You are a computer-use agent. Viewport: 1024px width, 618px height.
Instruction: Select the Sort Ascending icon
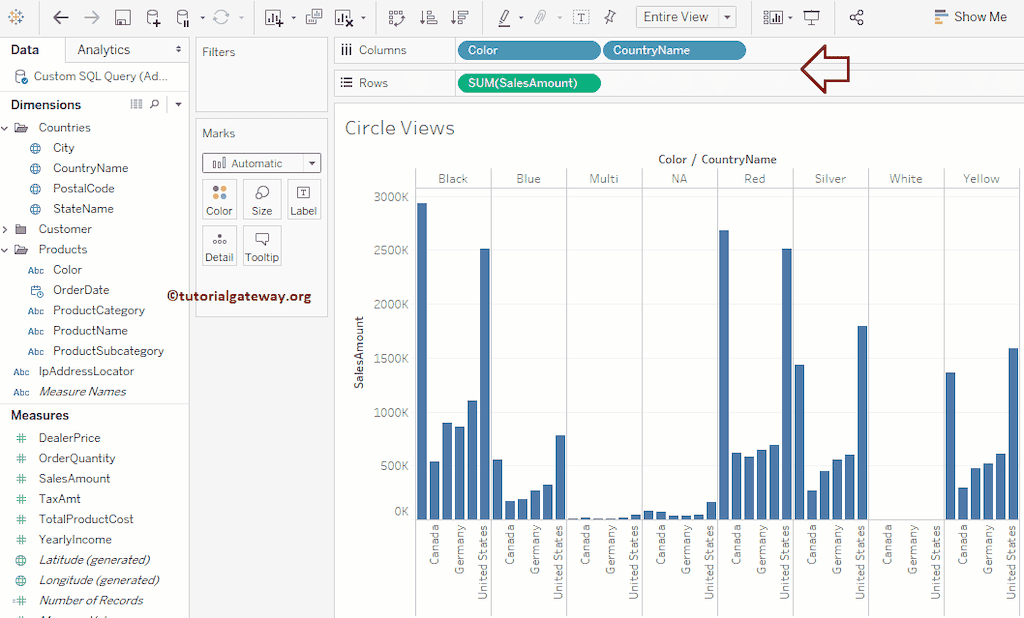(x=427, y=16)
